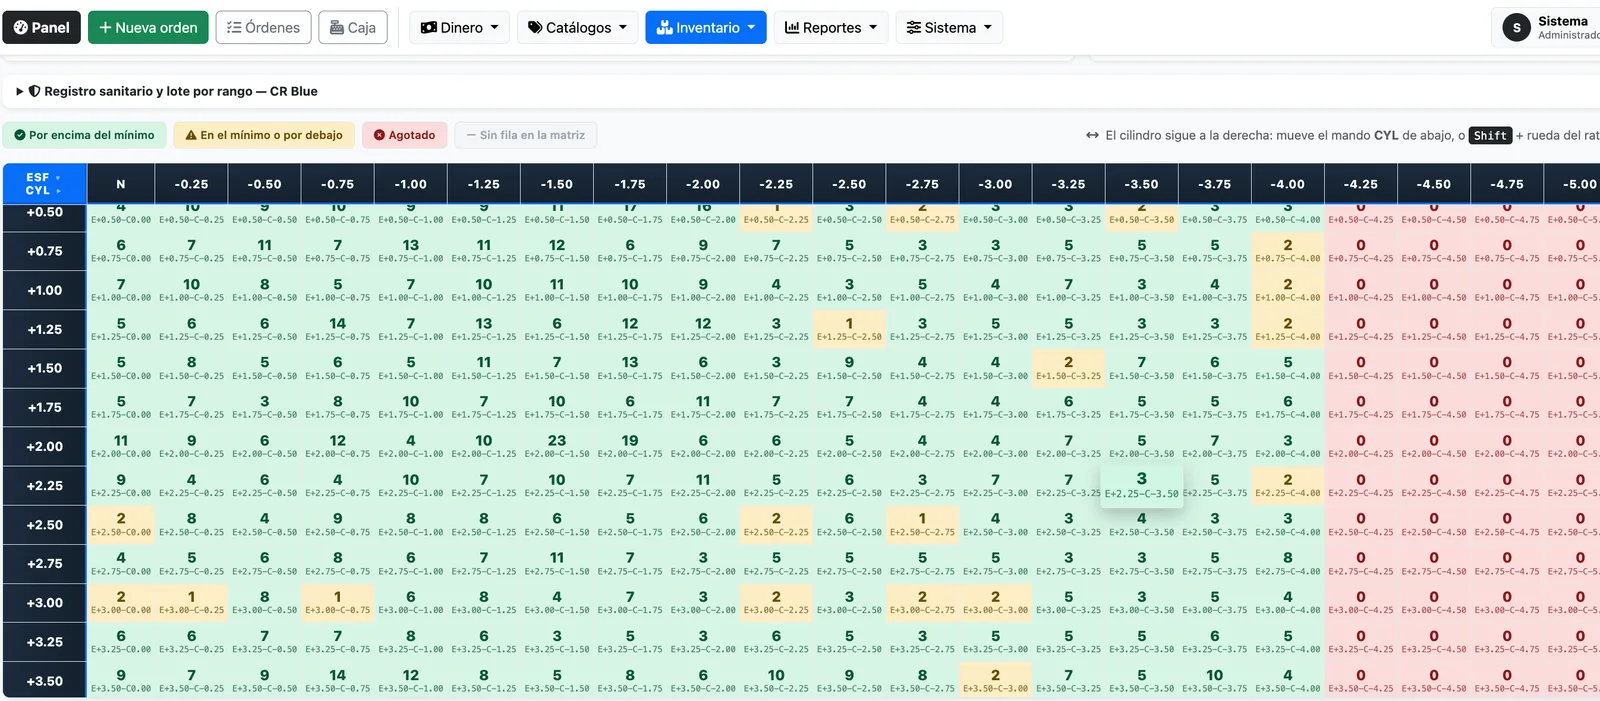
Task: Open cell E+1.50-C-1.75 with value 13
Action: [x=630, y=368]
